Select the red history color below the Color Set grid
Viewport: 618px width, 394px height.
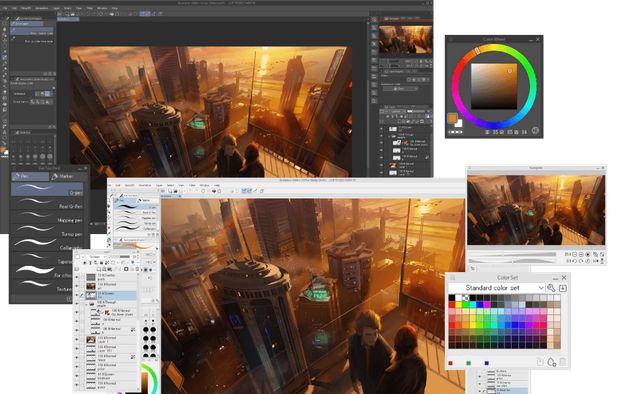coord(450,363)
